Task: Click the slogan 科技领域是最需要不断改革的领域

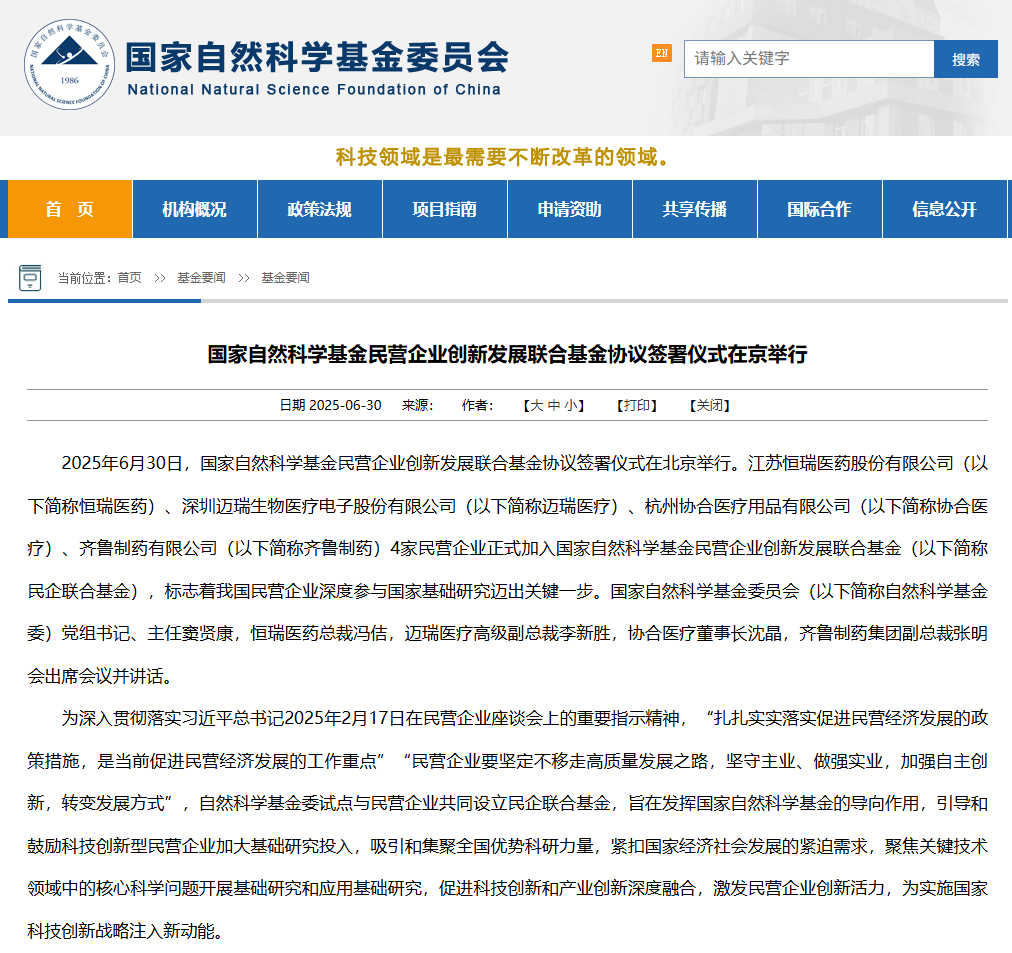Action: tap(502, 157)
